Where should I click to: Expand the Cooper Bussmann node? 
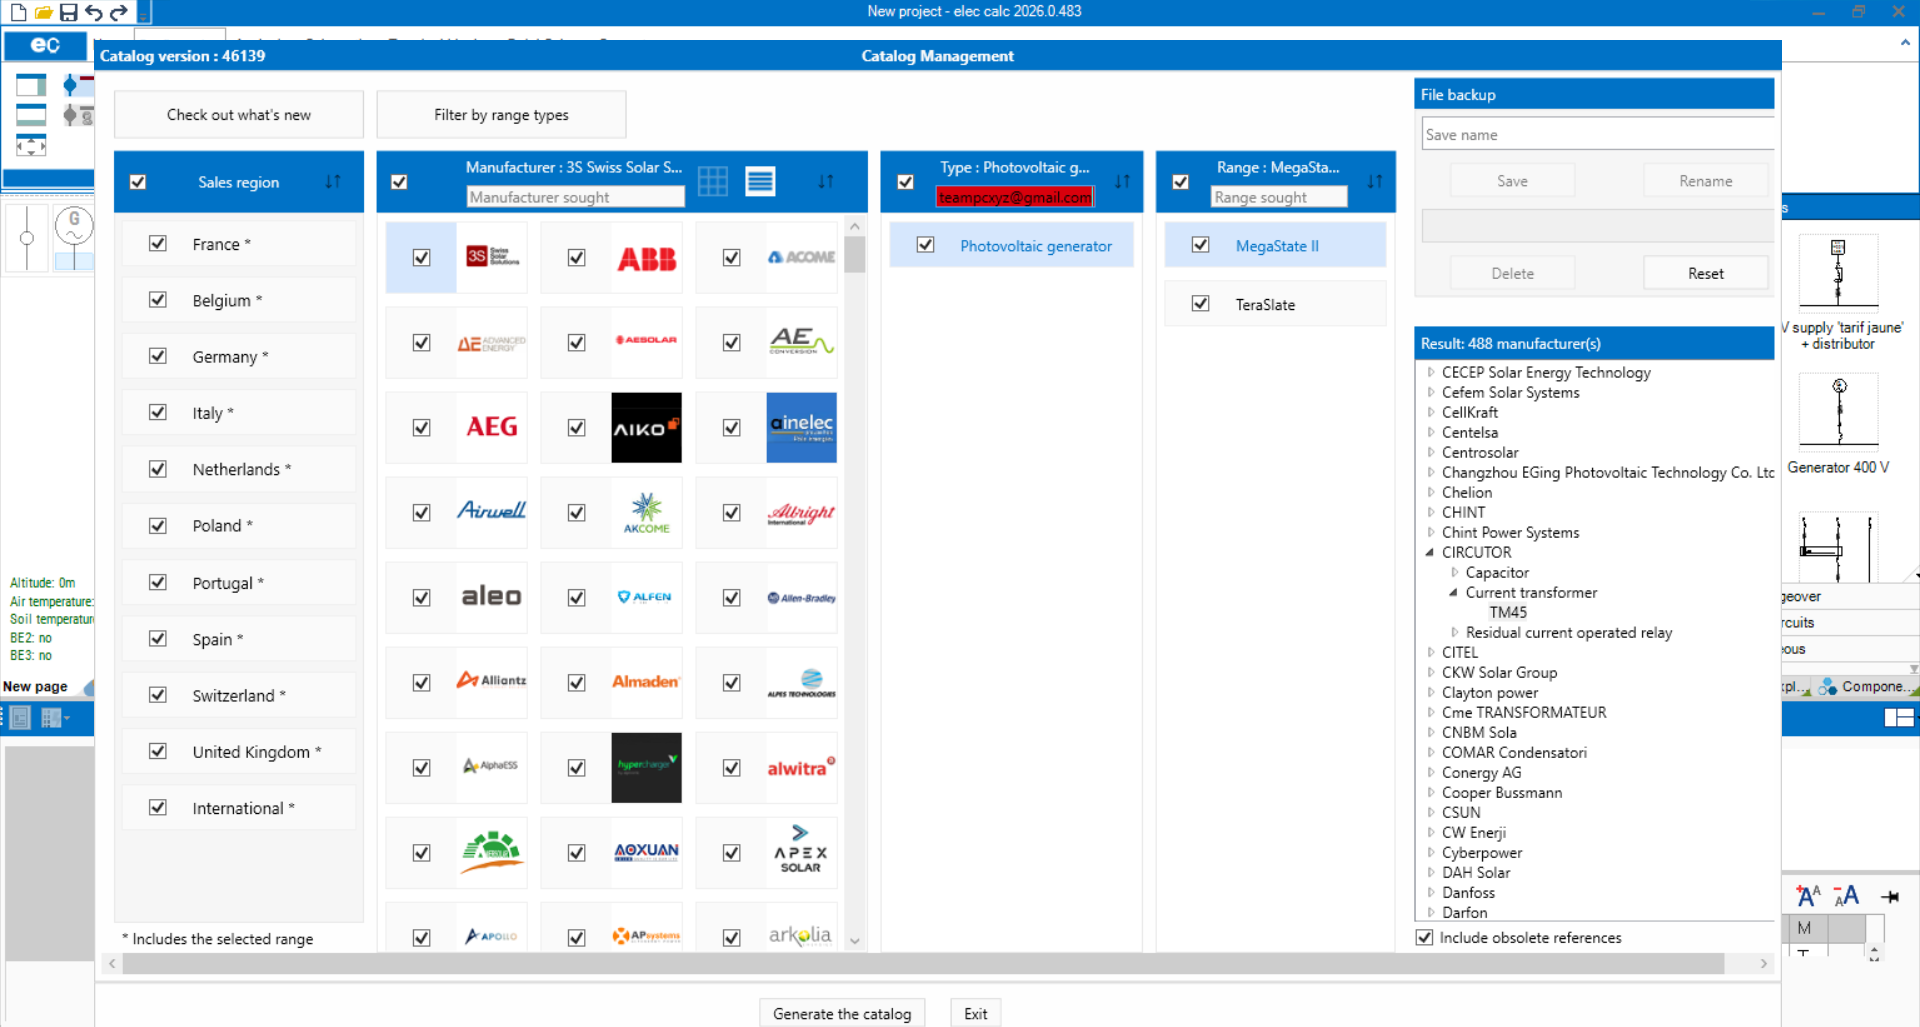click(1430, 792)
